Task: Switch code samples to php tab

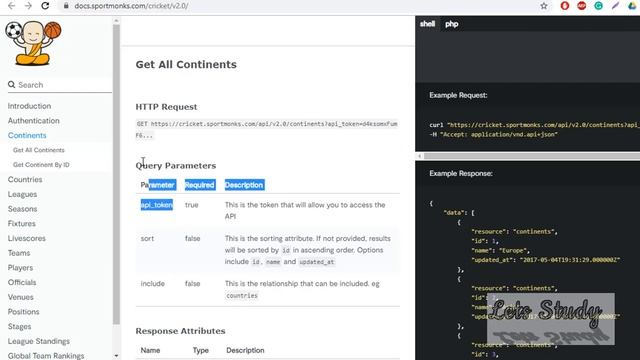Action: [451, 24]
